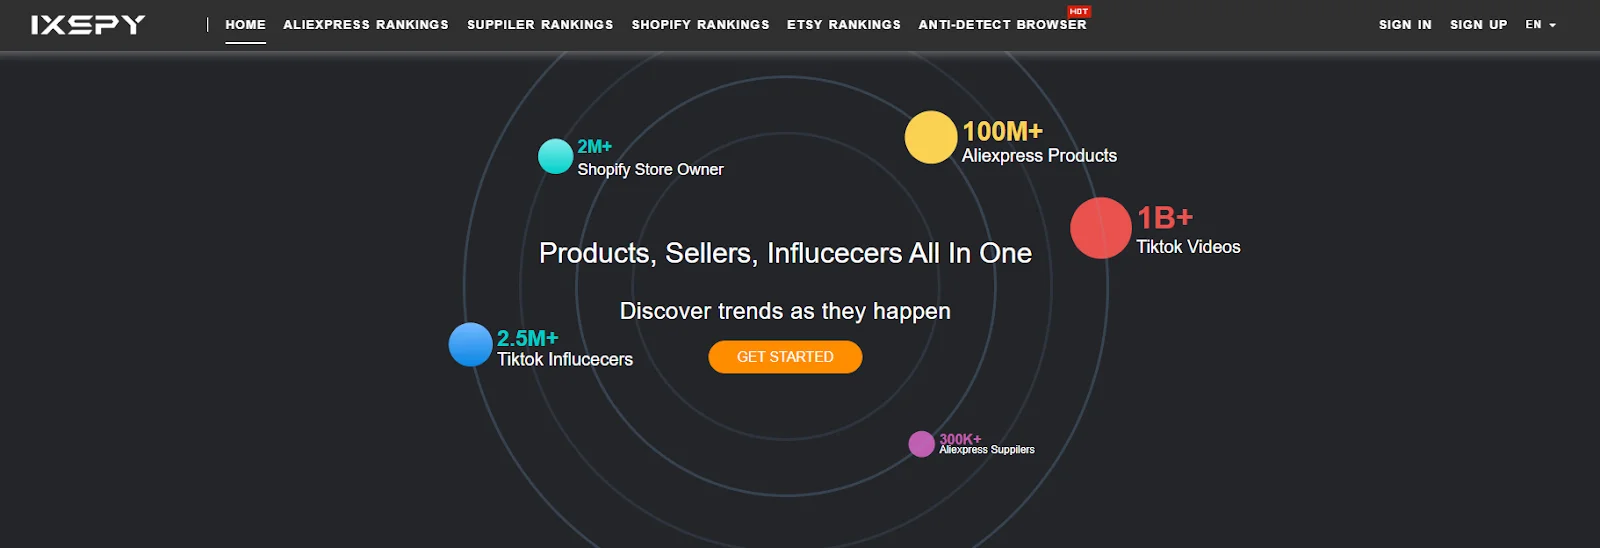Click the blue Tiktok Influcecers circle
The height and width of the screenshot is (548, 1600).
pos(470,344)
